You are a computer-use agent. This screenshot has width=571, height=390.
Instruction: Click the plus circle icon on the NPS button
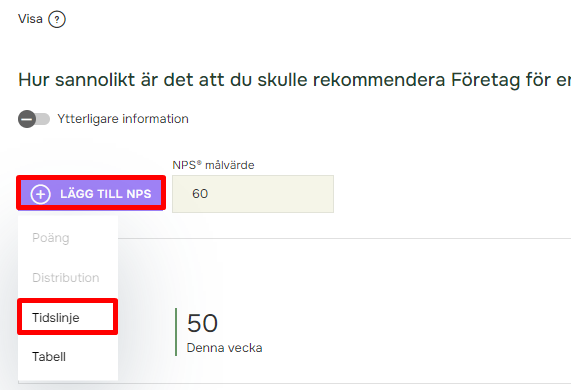coord(40,194)
